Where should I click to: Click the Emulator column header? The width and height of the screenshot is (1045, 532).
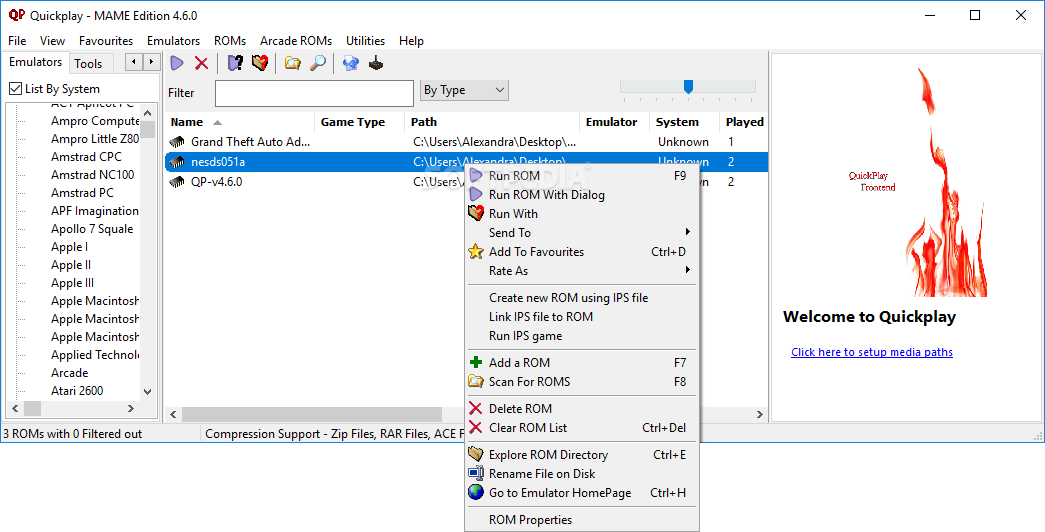614,122
